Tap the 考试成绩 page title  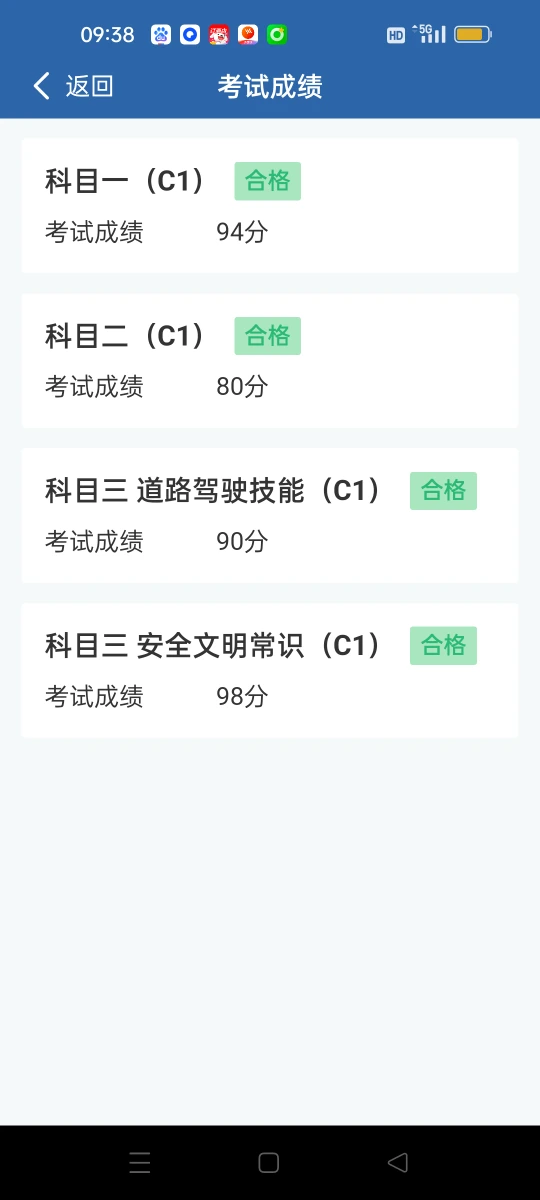[270, 86]
